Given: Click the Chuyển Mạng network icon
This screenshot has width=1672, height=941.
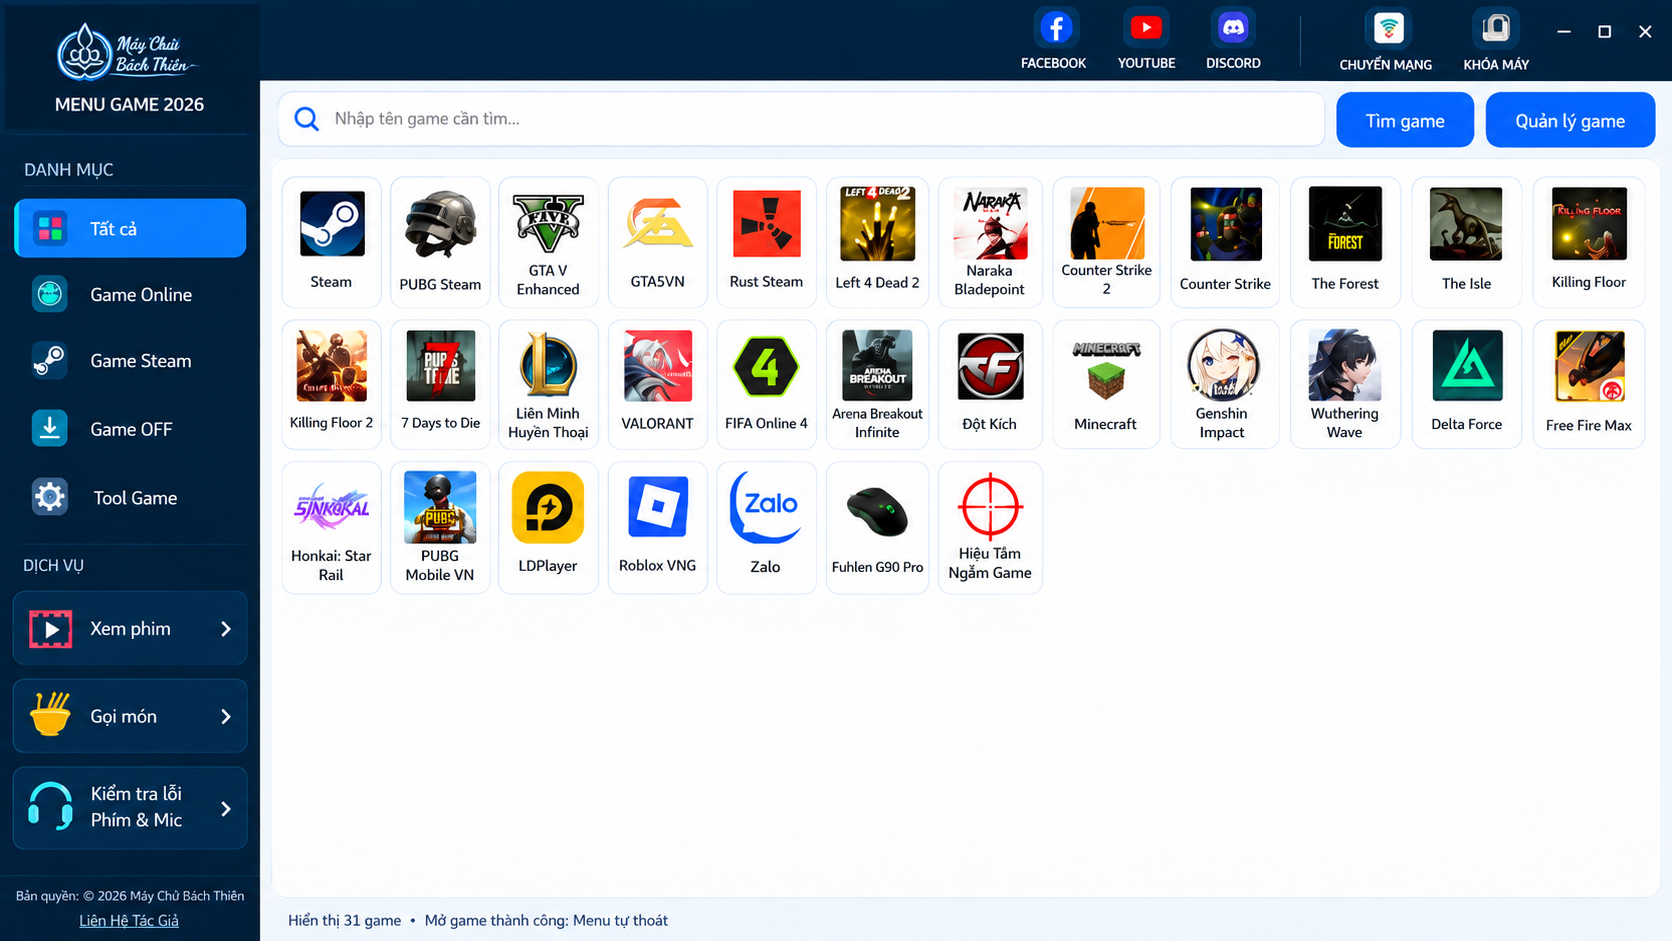Looking at the screenshot, I should 1388,29.
